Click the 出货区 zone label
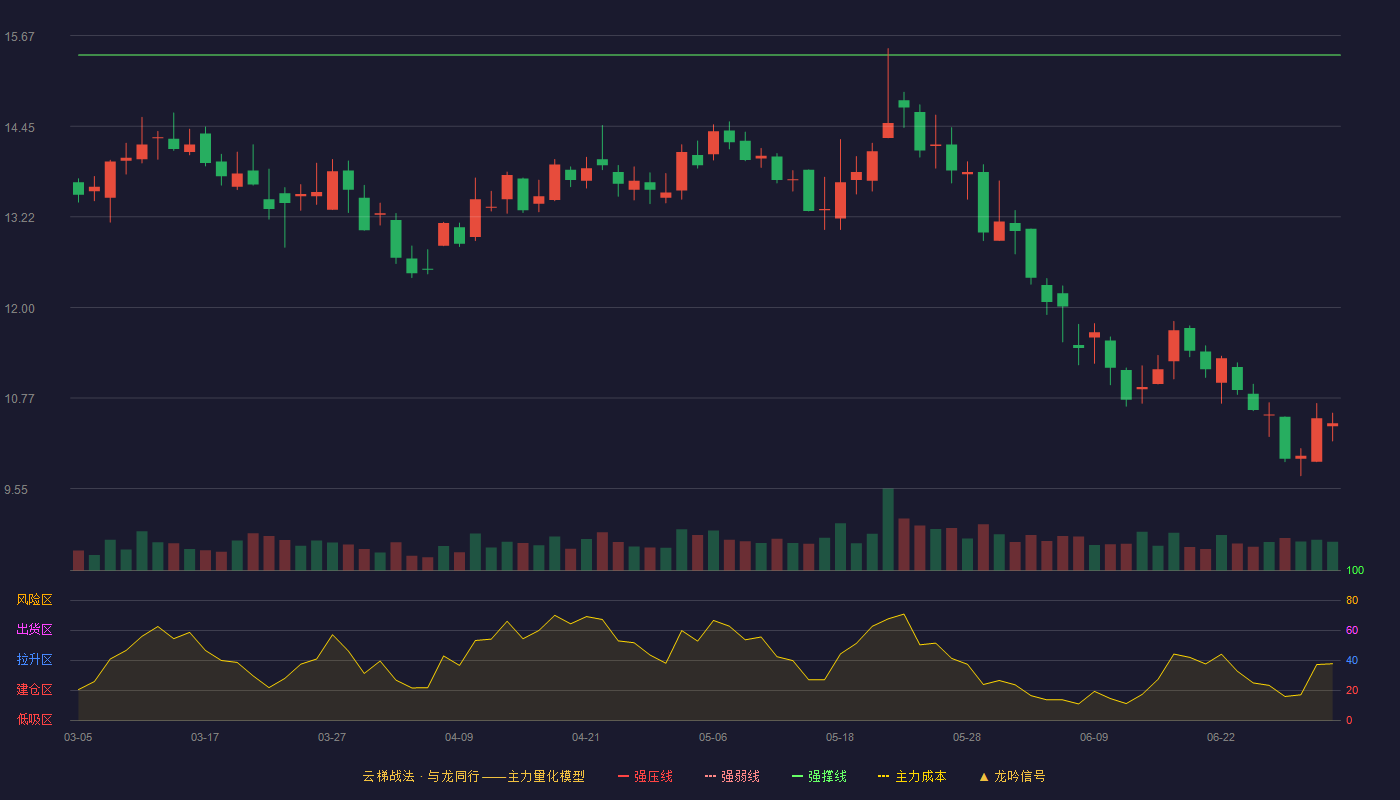This screenshot has width=1400, height=800. pos(34,630)
